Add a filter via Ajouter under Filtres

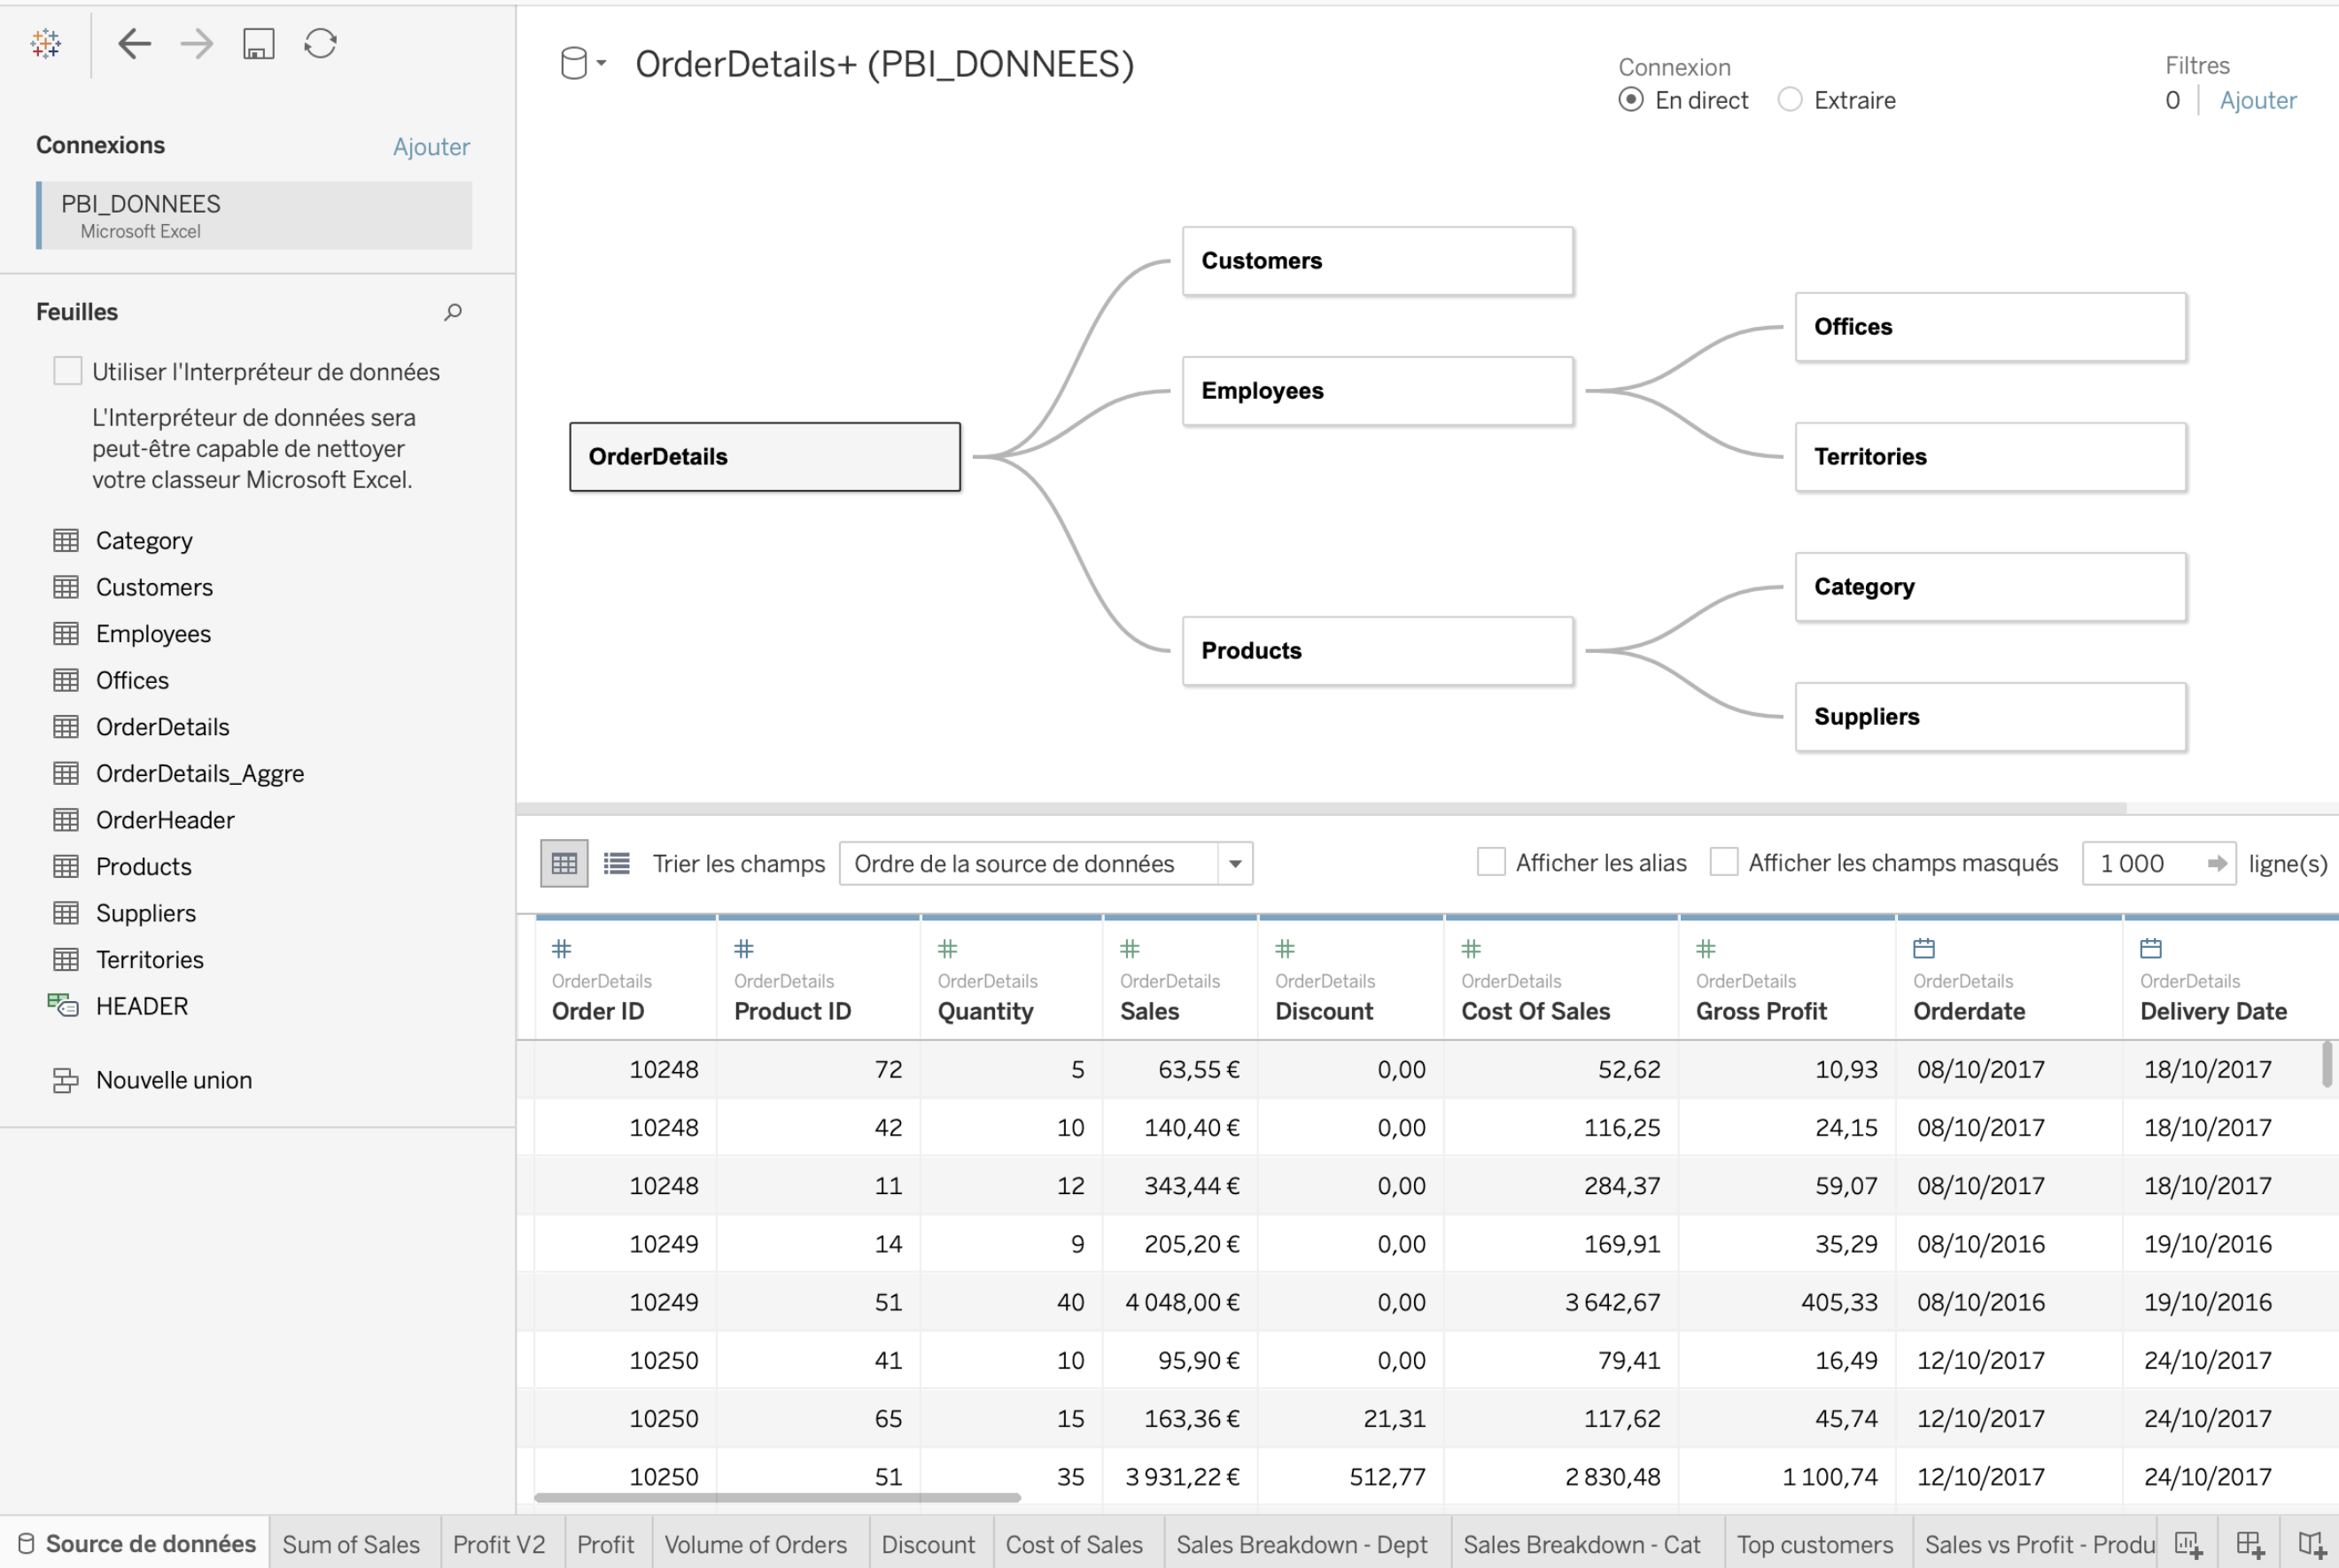(2258, 100)
